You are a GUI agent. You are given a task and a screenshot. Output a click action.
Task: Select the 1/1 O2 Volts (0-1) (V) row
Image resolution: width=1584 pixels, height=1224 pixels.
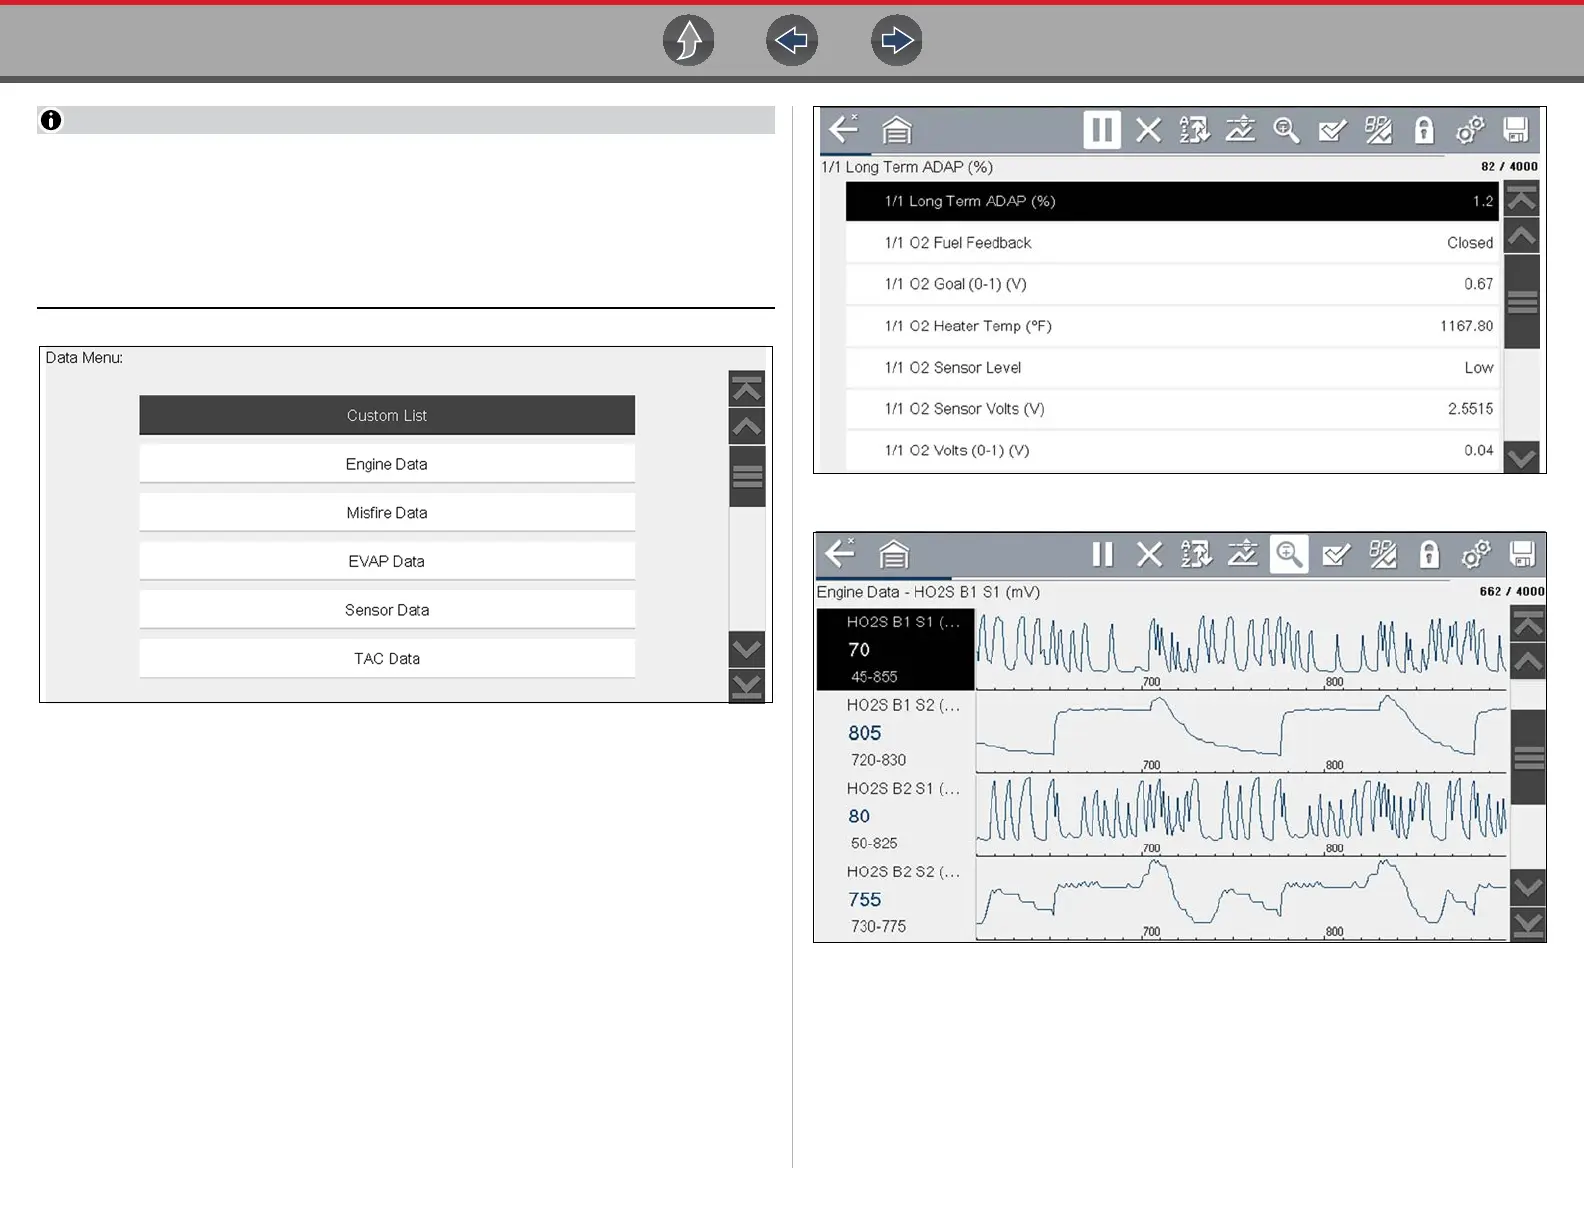click(x=1172, y=451)
